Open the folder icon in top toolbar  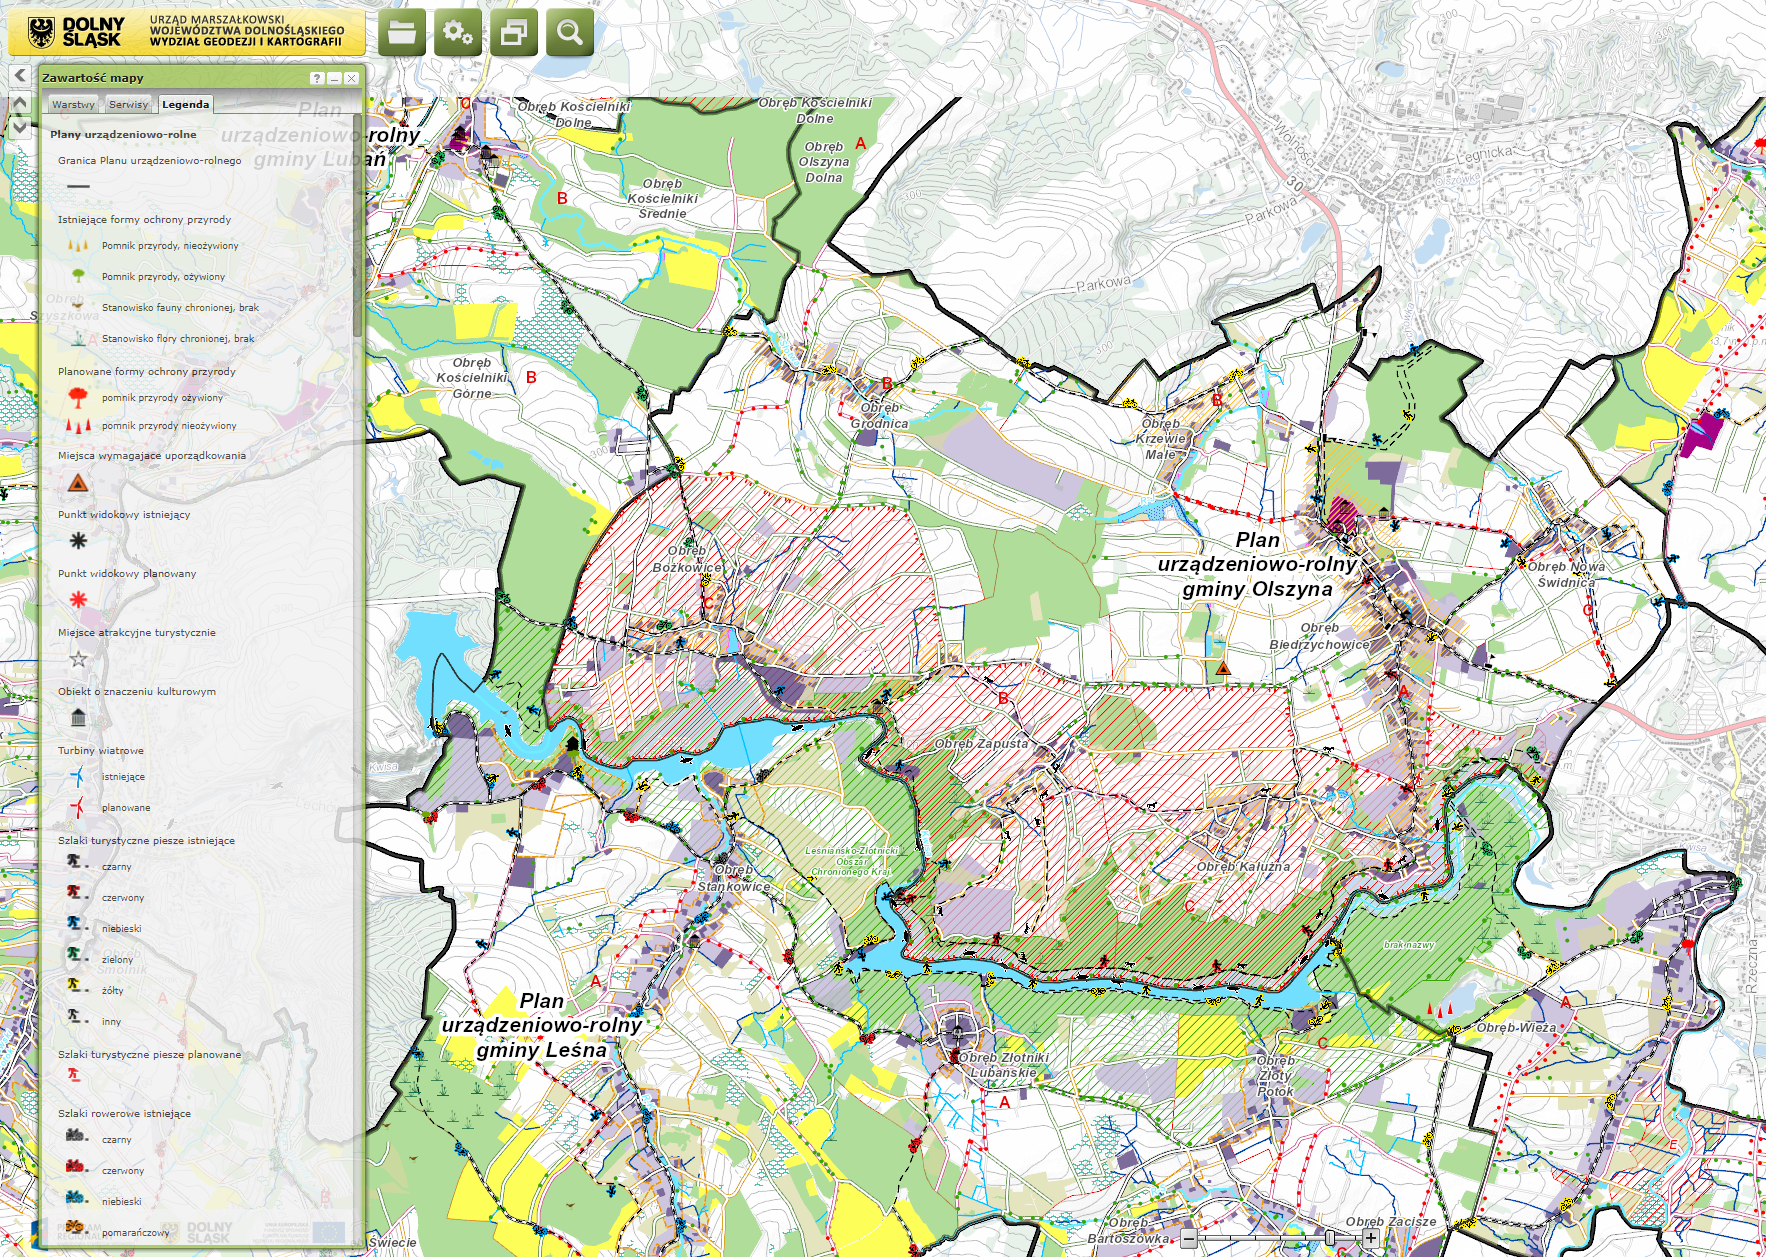point(402,33)
